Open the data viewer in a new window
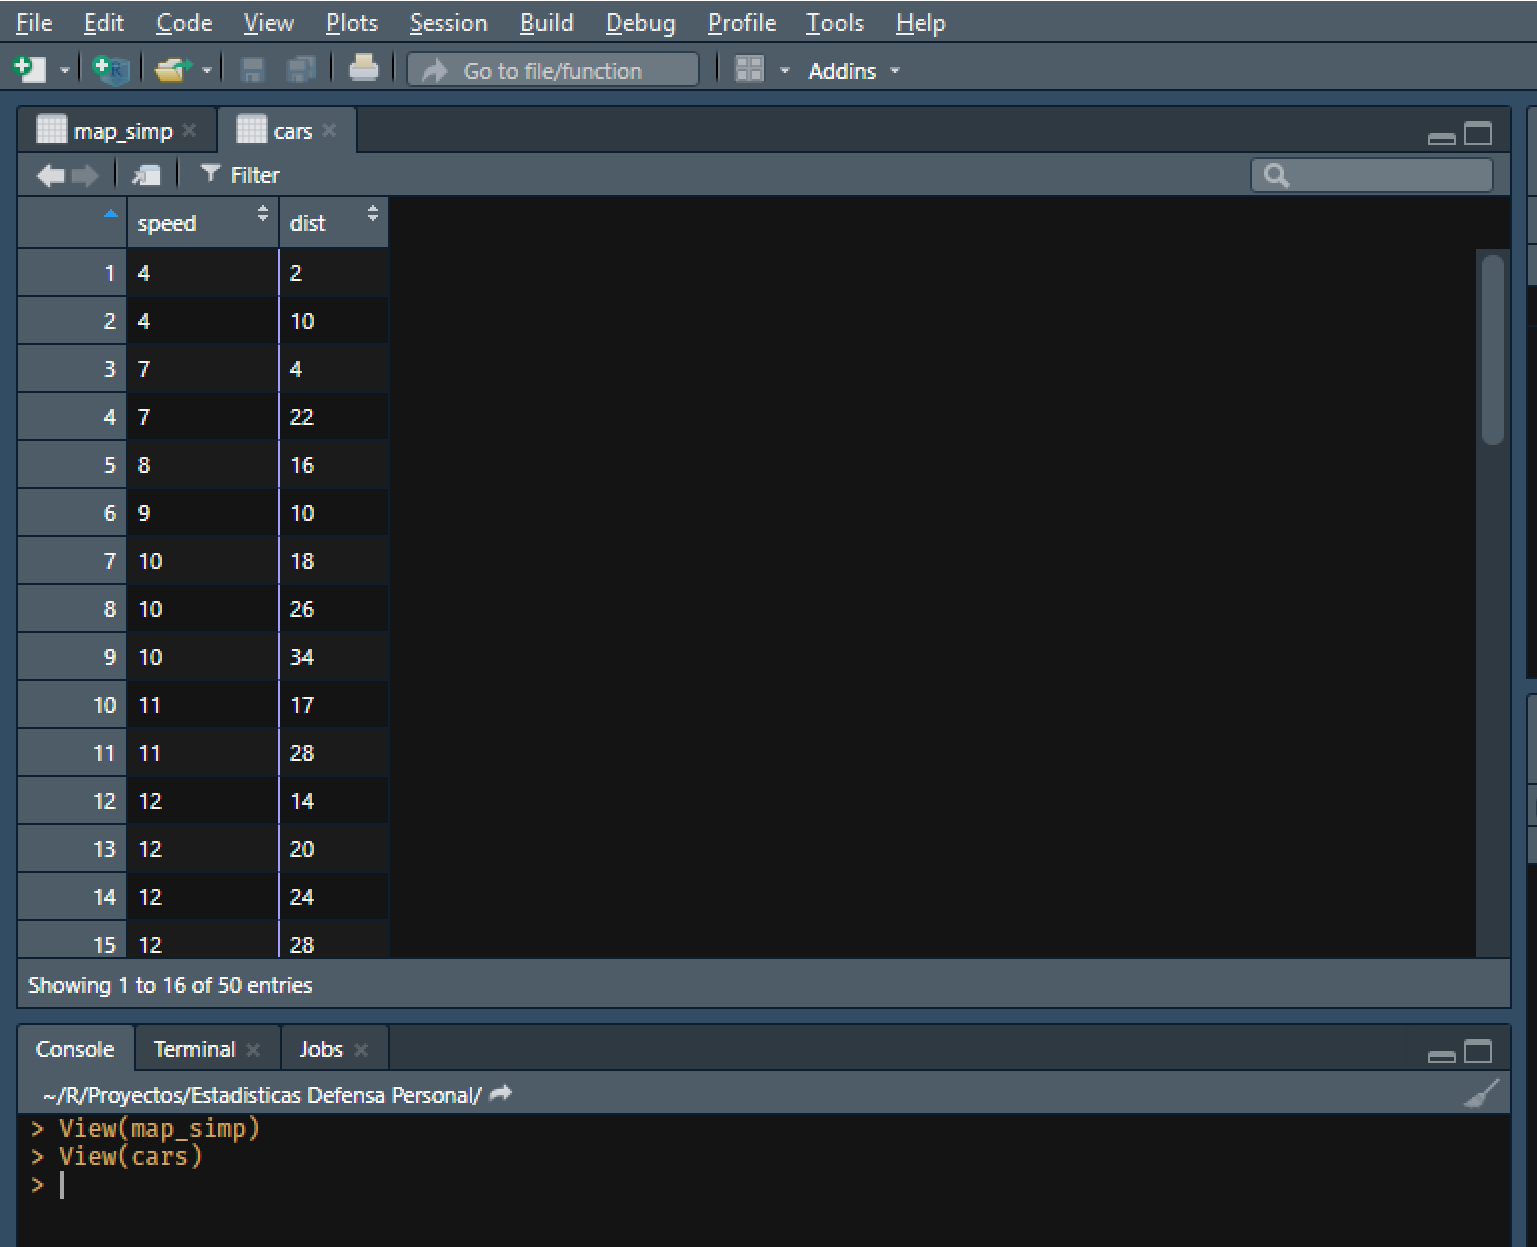The image size is (1537, 1247). click(x=146, y=173)
